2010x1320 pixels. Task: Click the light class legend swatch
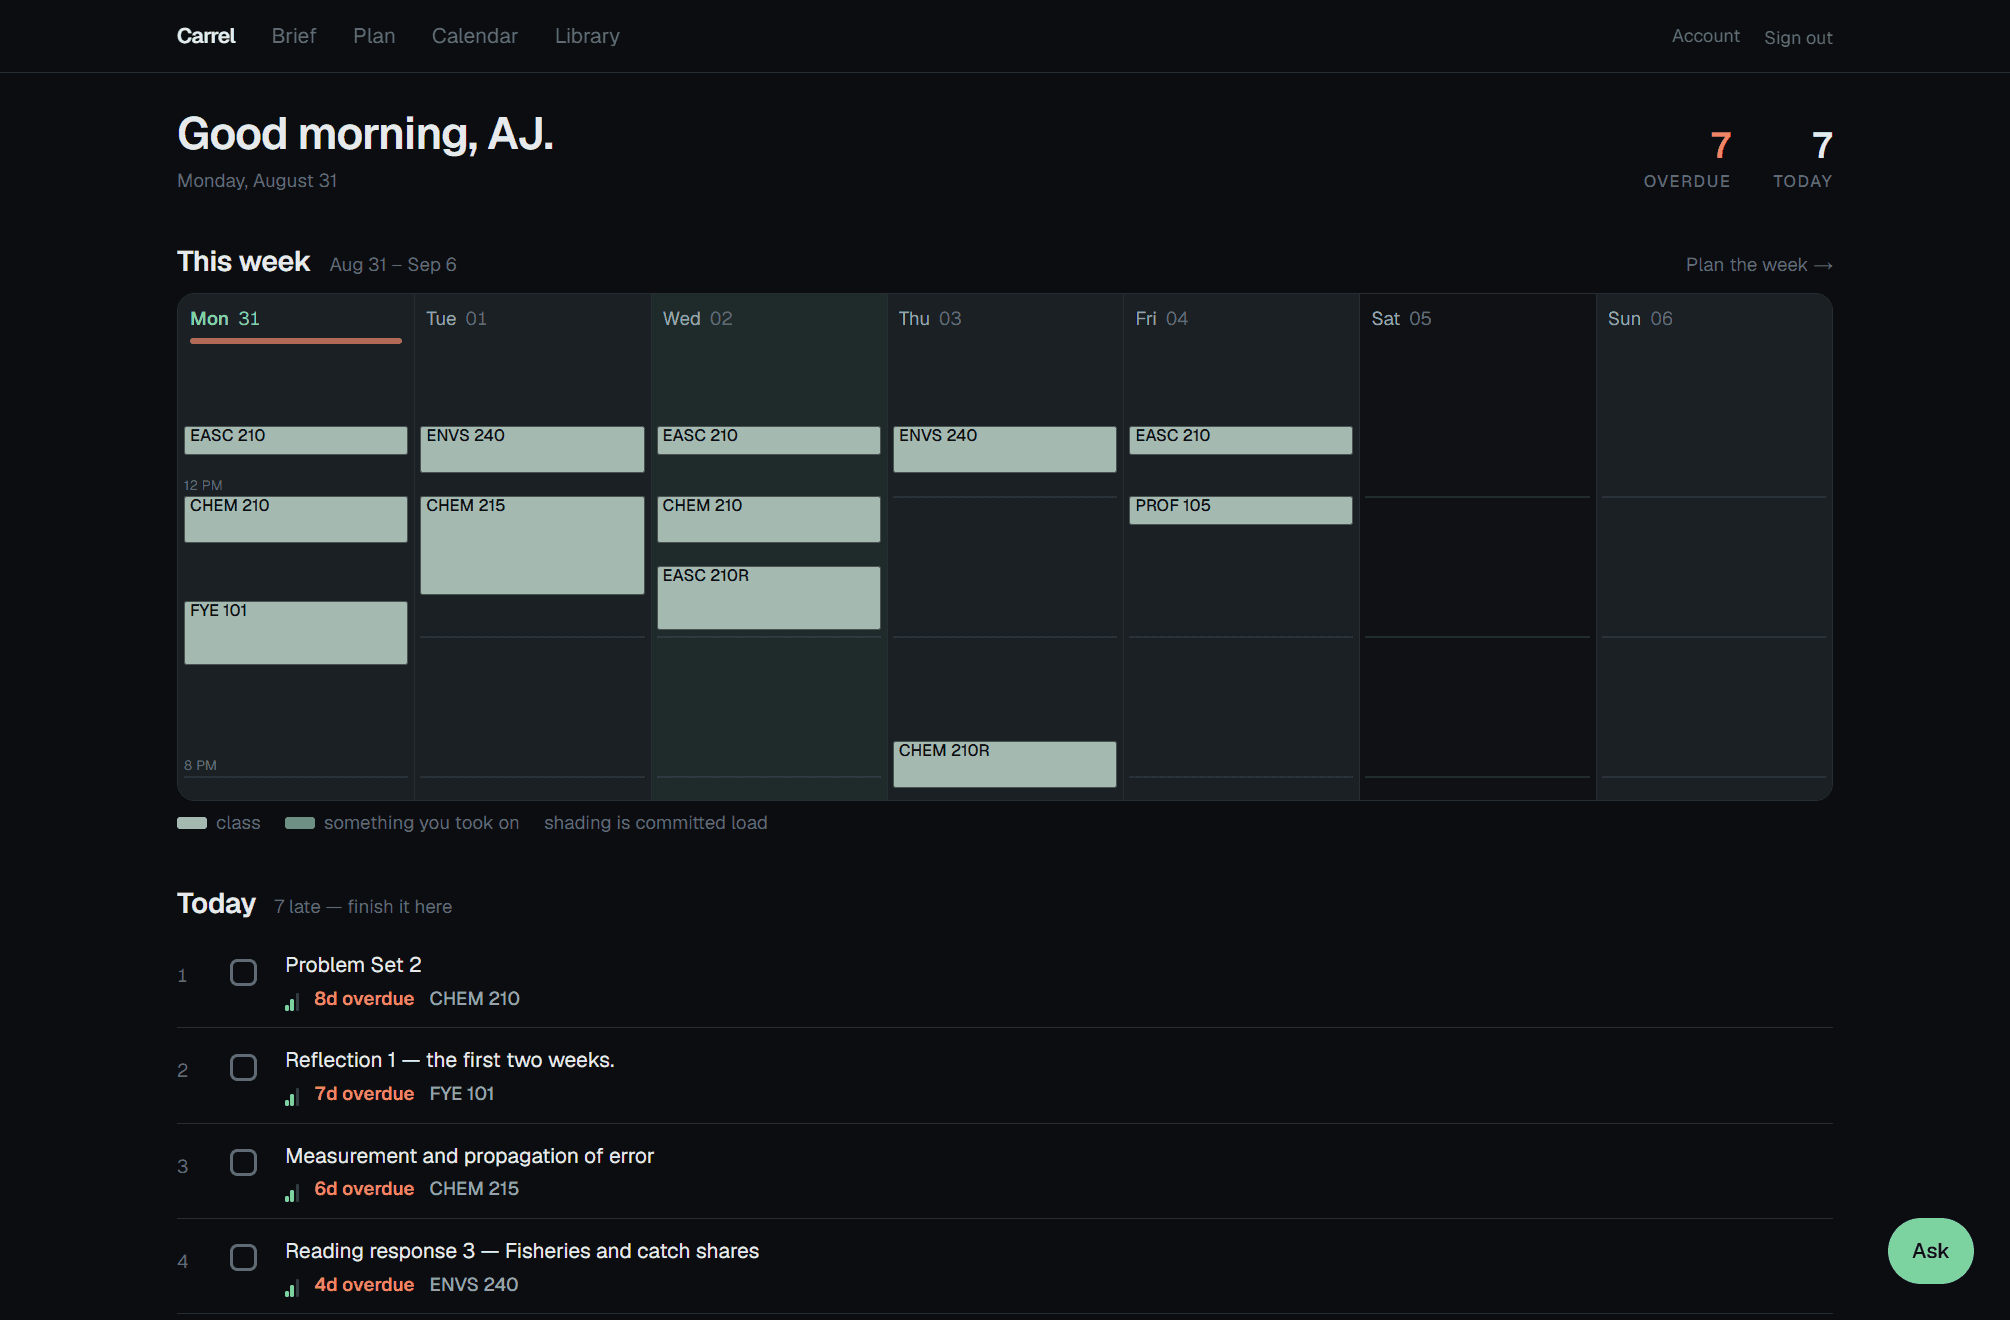click(x=192, y=823)
